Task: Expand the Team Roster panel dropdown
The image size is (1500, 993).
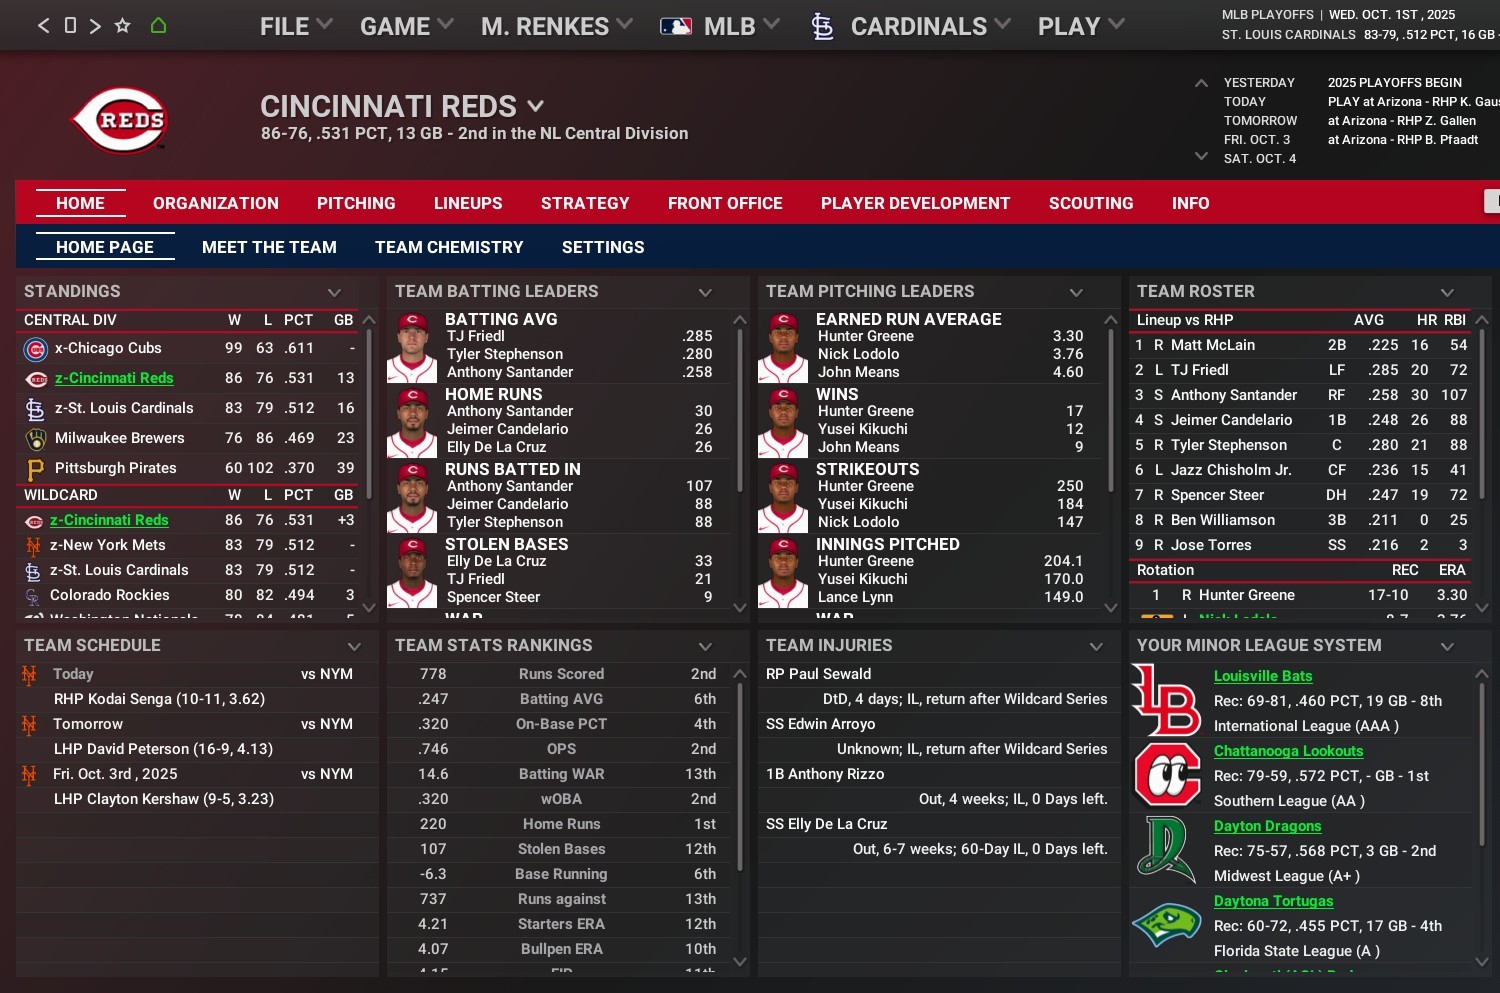Action: click(x=1447, y=292)
